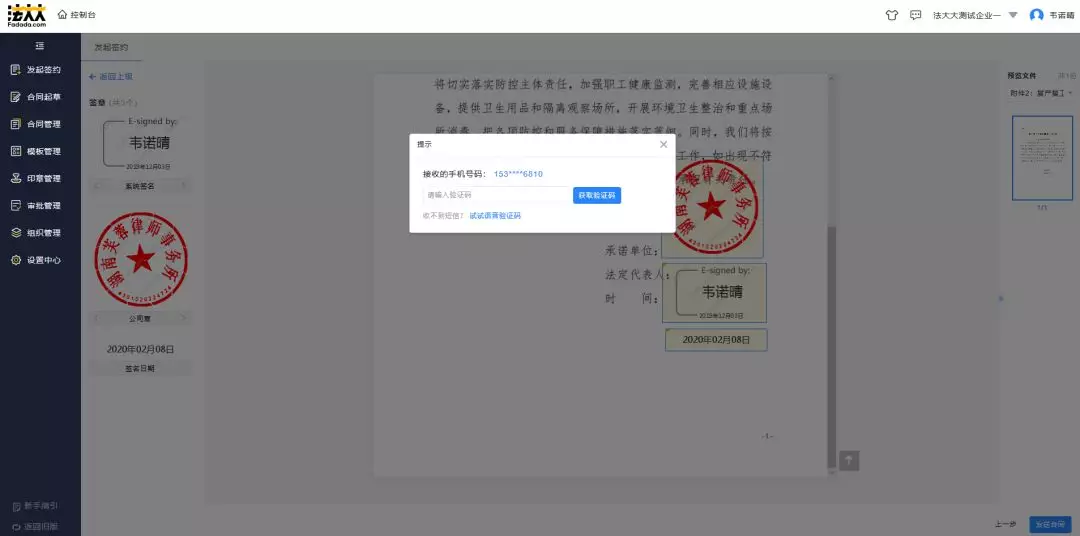This screenshot has height=536, width=1080.
Task: Click the home 控制台 icon
Action: pos(62,15)
